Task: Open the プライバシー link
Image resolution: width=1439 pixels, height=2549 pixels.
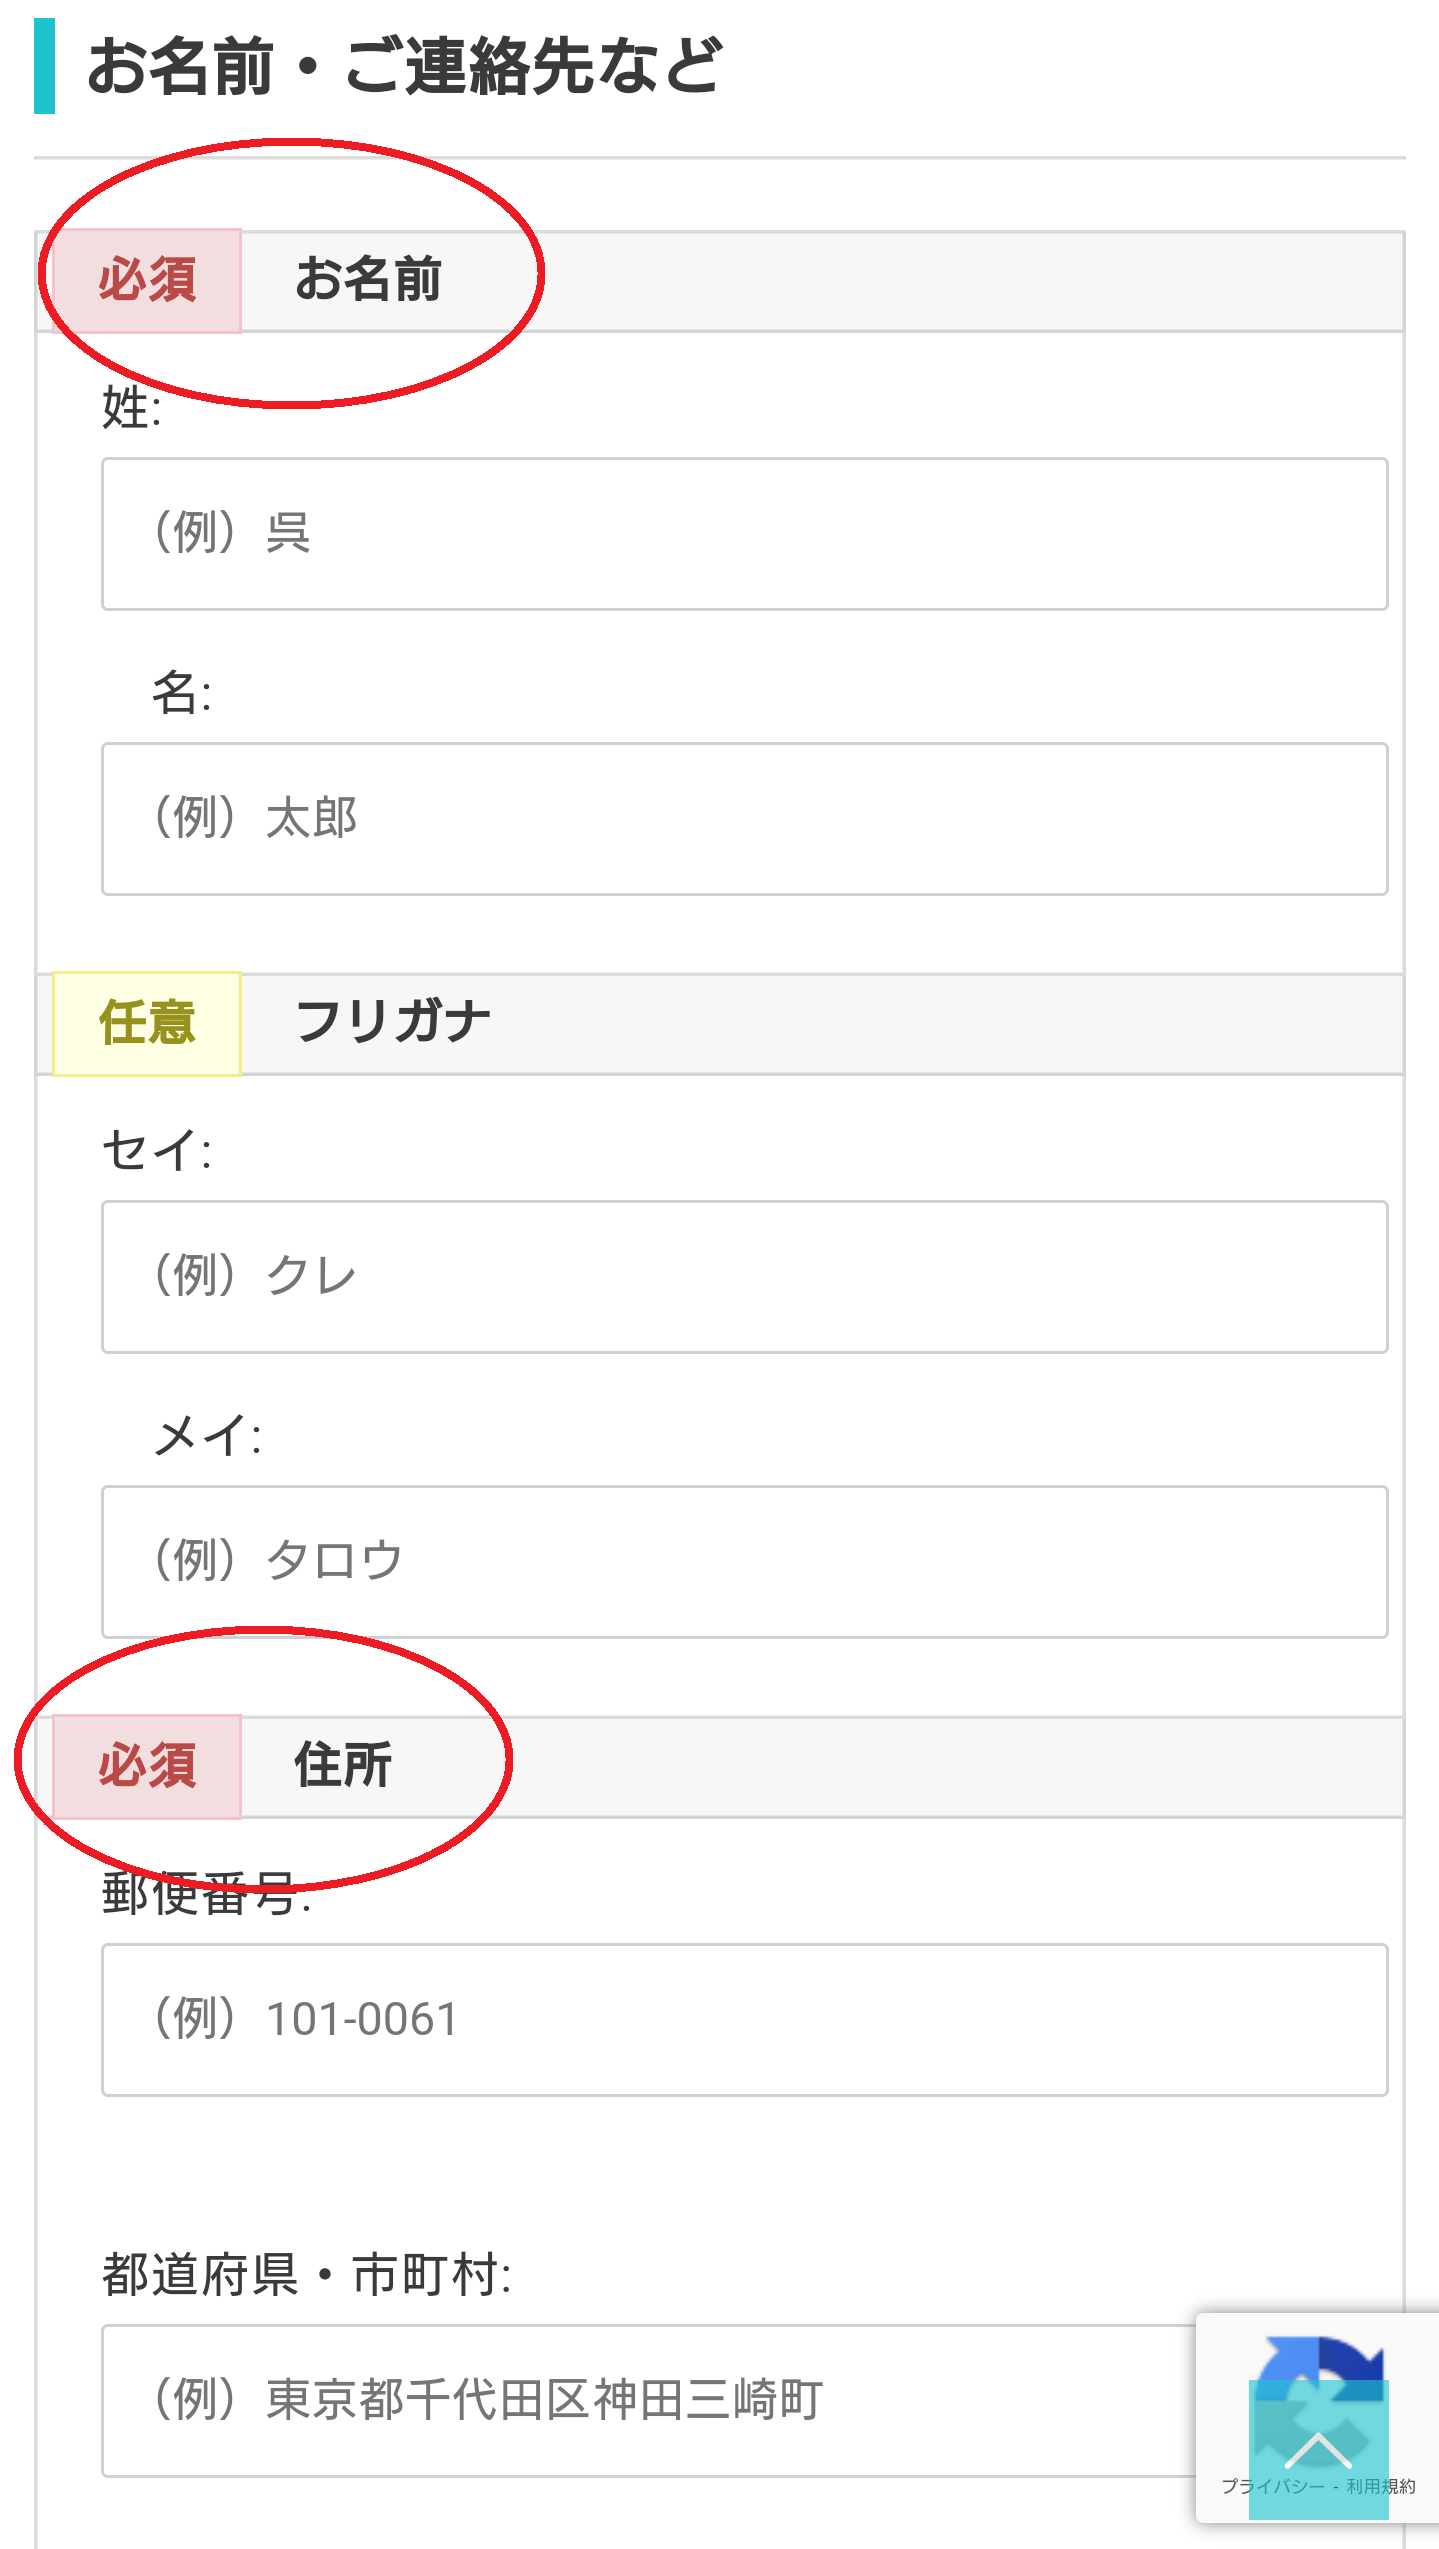Action: click(1272, 2487)
